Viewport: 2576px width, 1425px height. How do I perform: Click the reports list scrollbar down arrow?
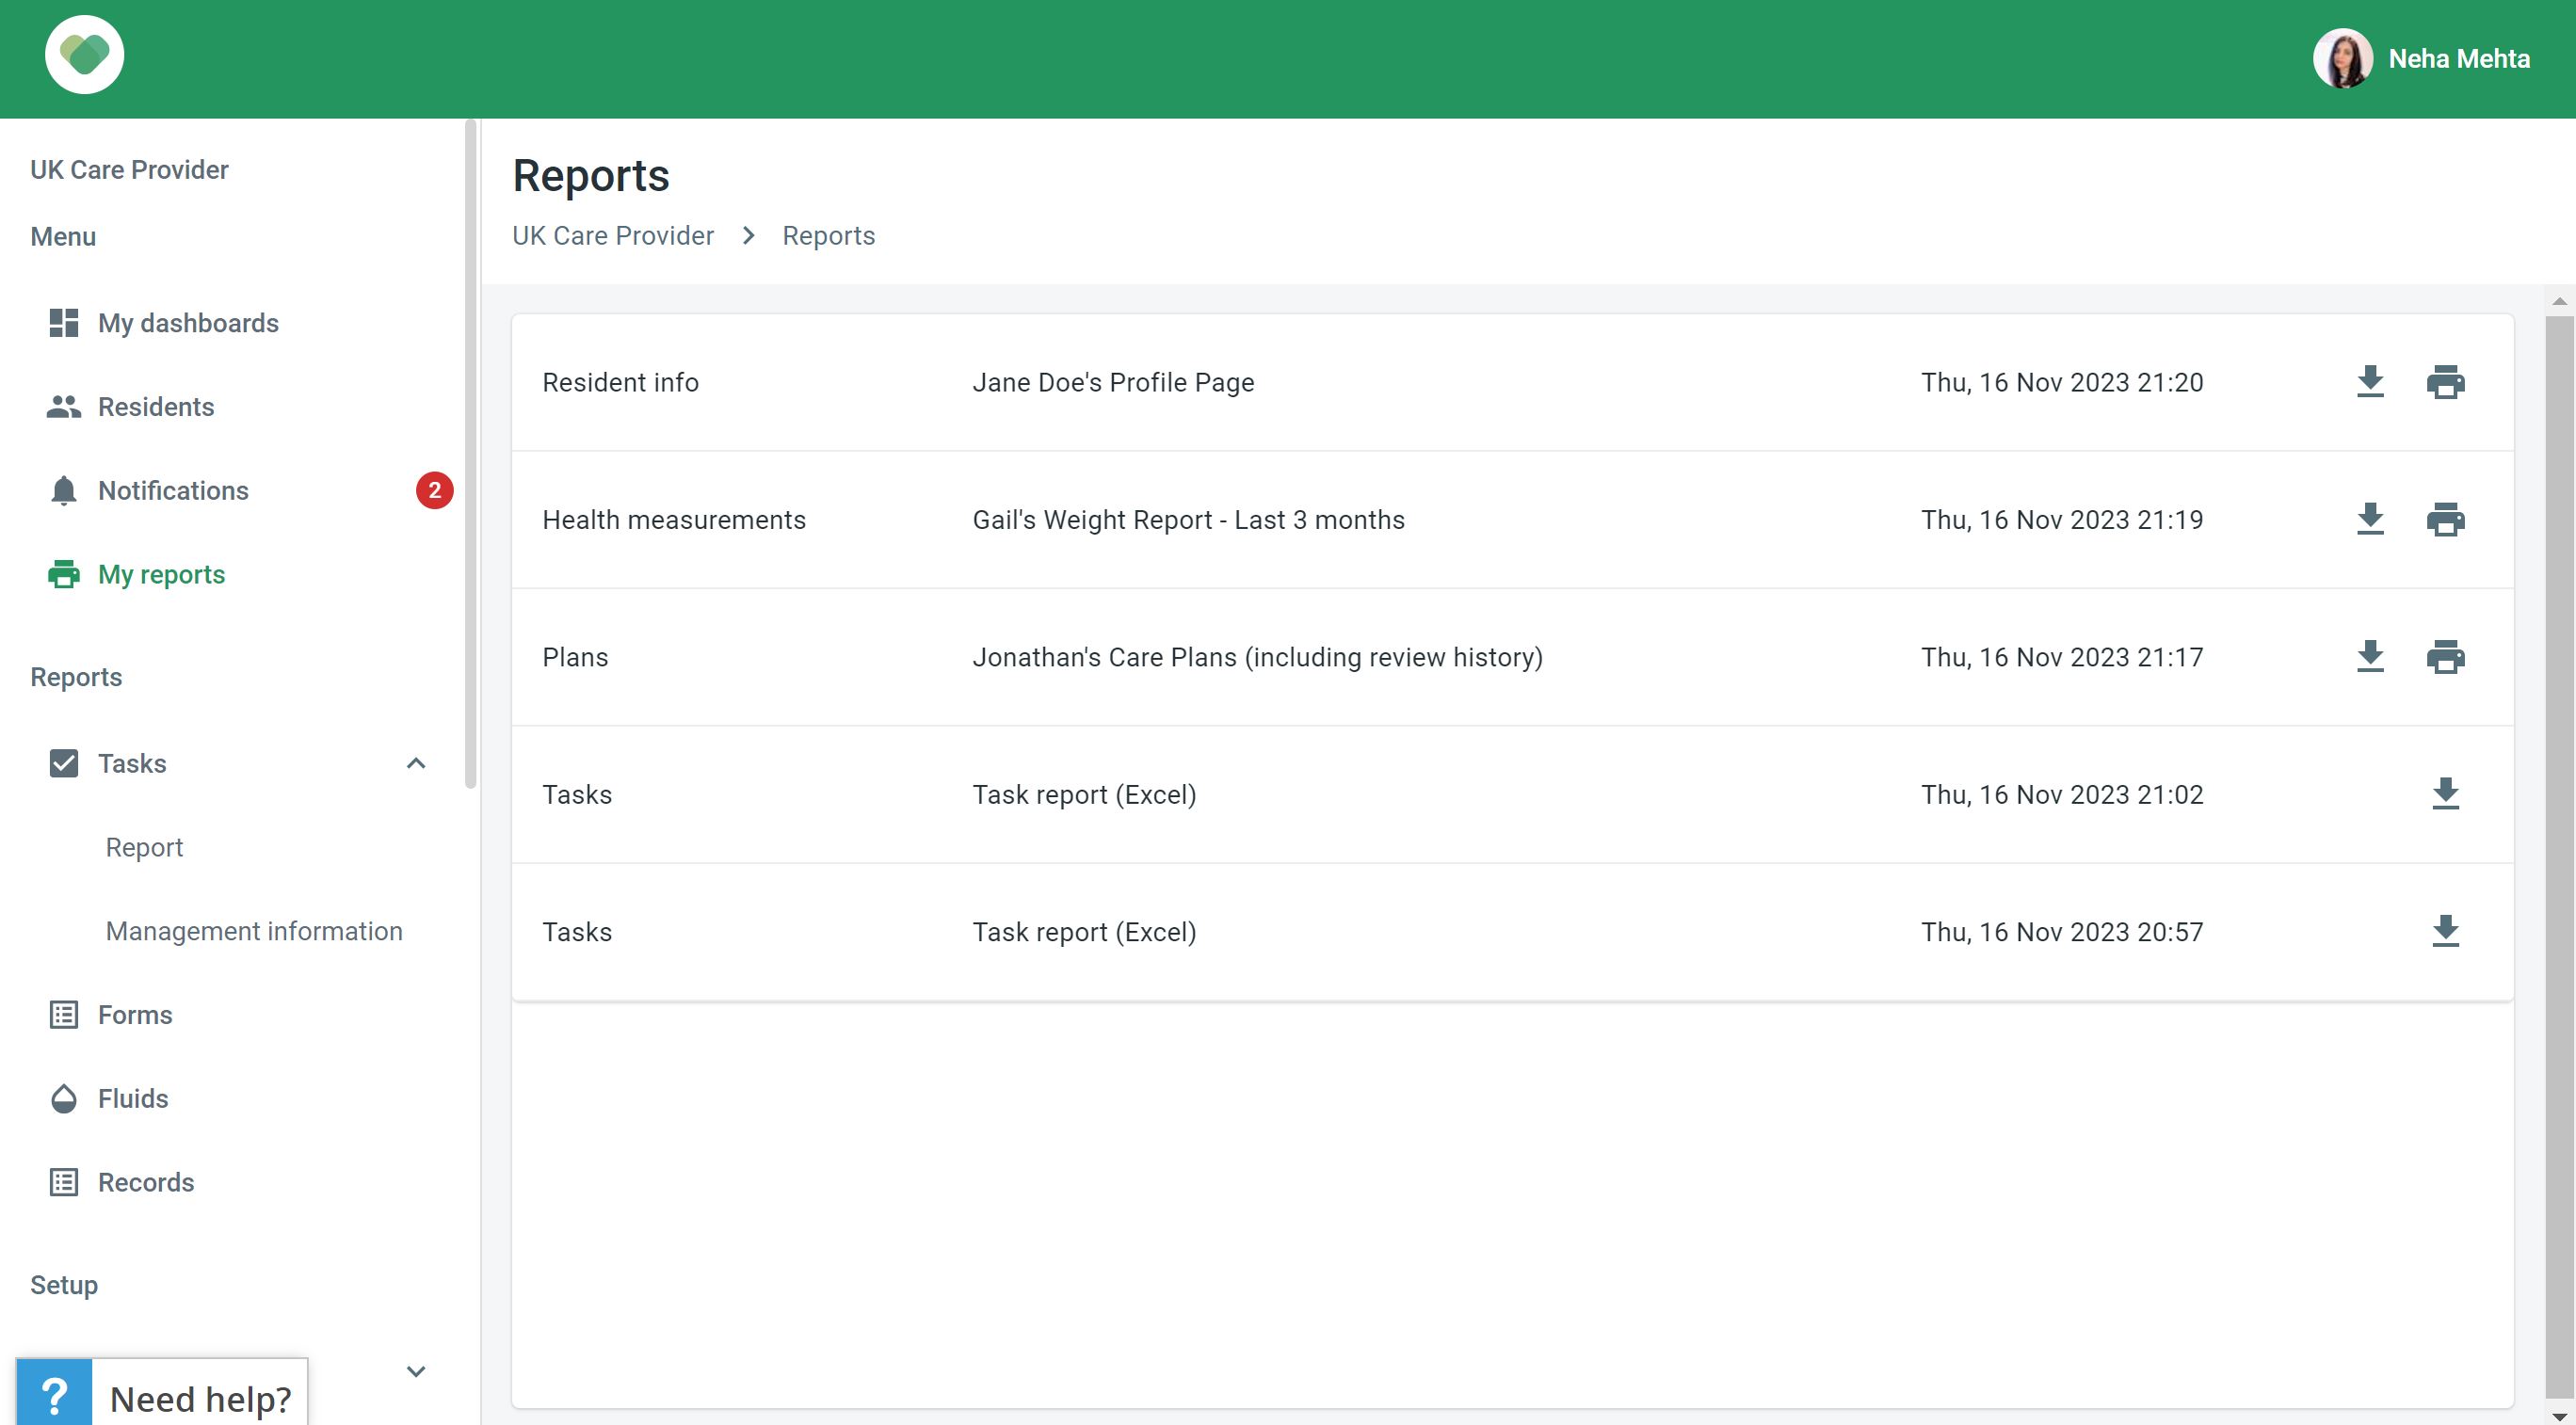(2559, 1416)
